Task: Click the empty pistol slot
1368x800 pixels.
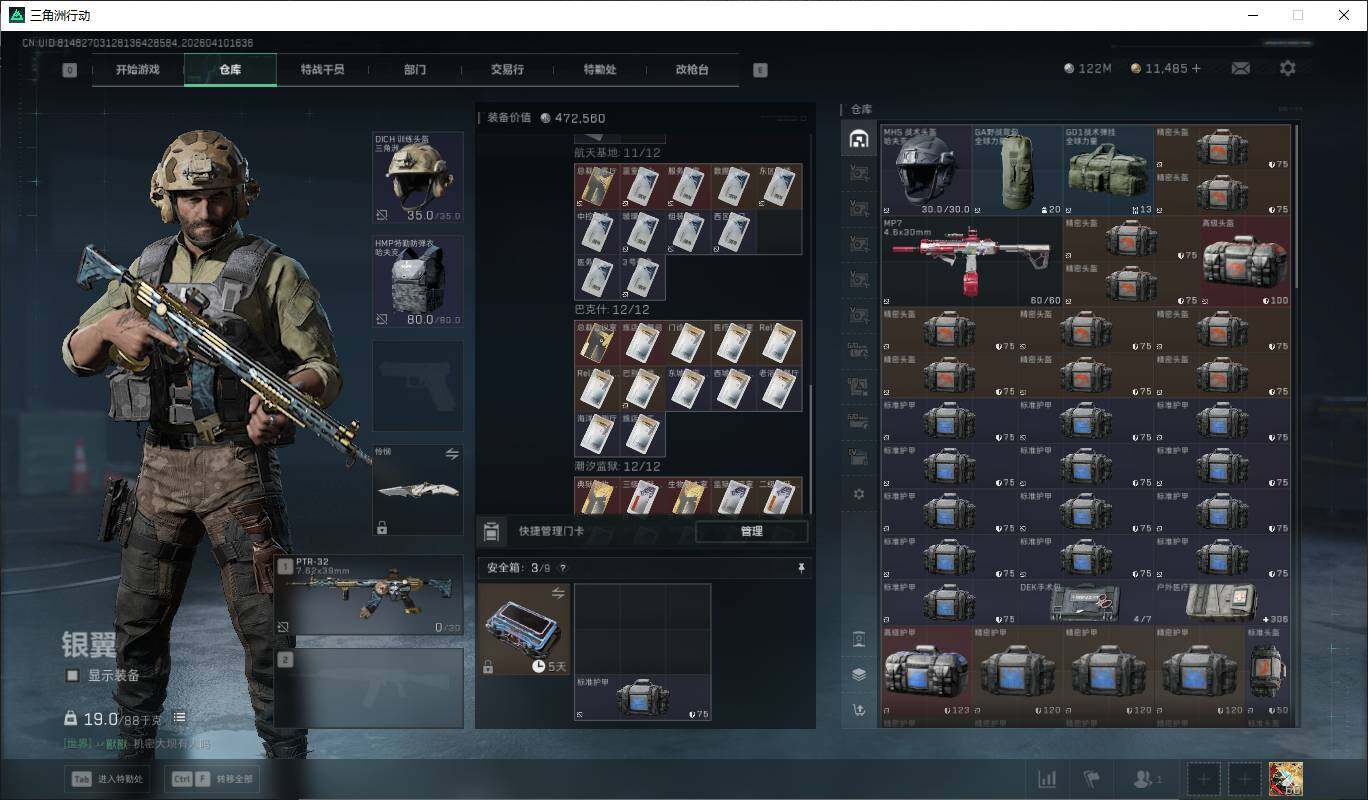Action: (x=418, y=386)
